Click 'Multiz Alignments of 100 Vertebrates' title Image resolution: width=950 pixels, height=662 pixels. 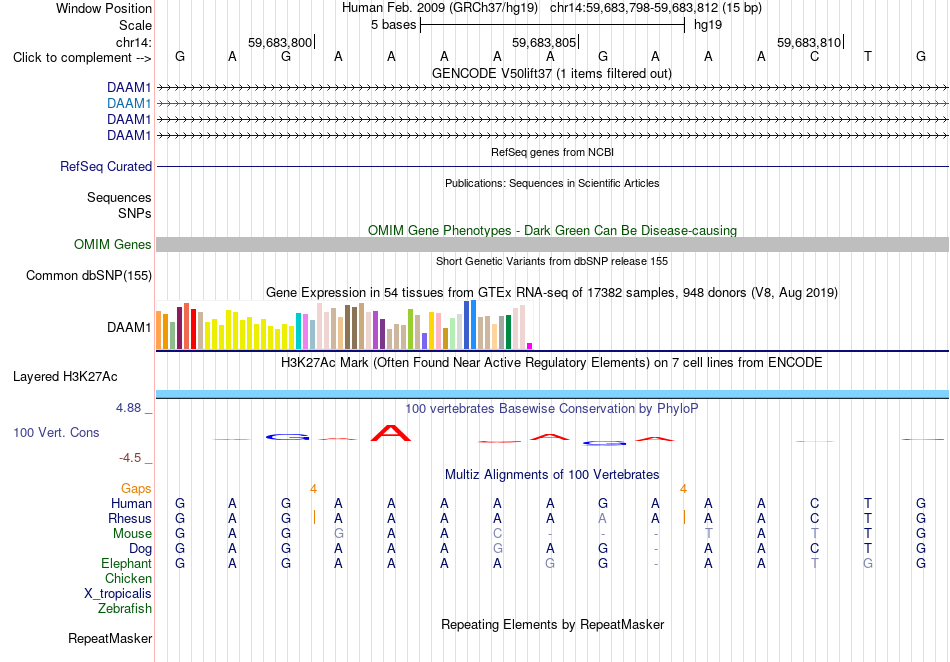(552, 475)
